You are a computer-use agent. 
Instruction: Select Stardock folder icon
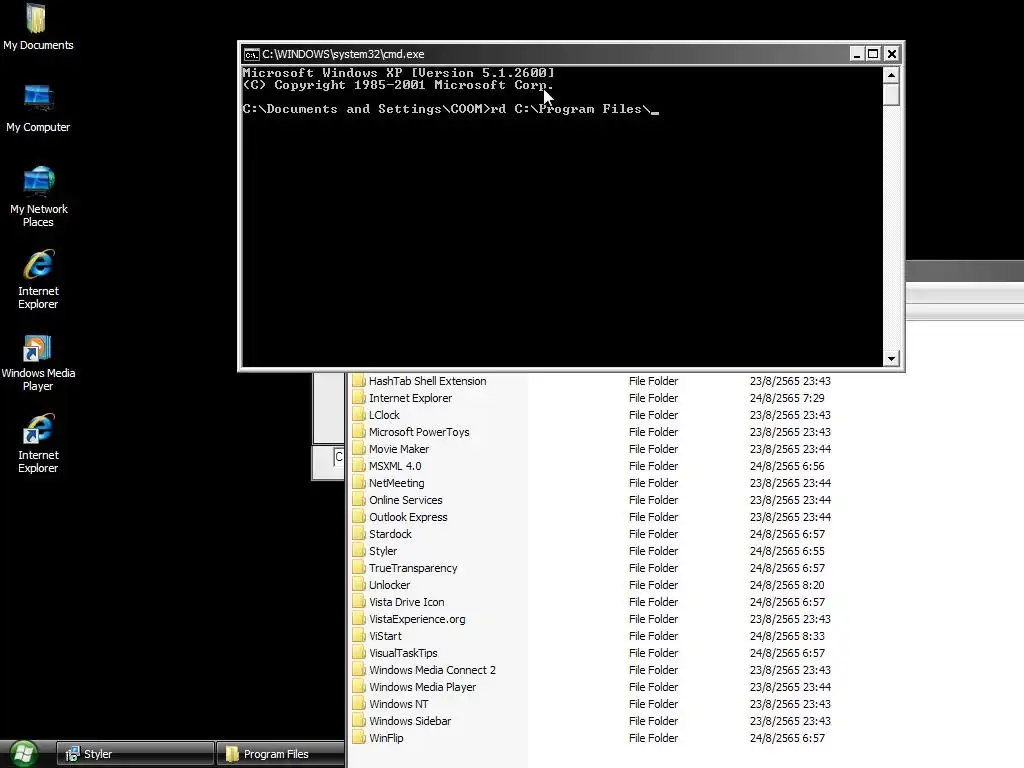pos(359,534)
